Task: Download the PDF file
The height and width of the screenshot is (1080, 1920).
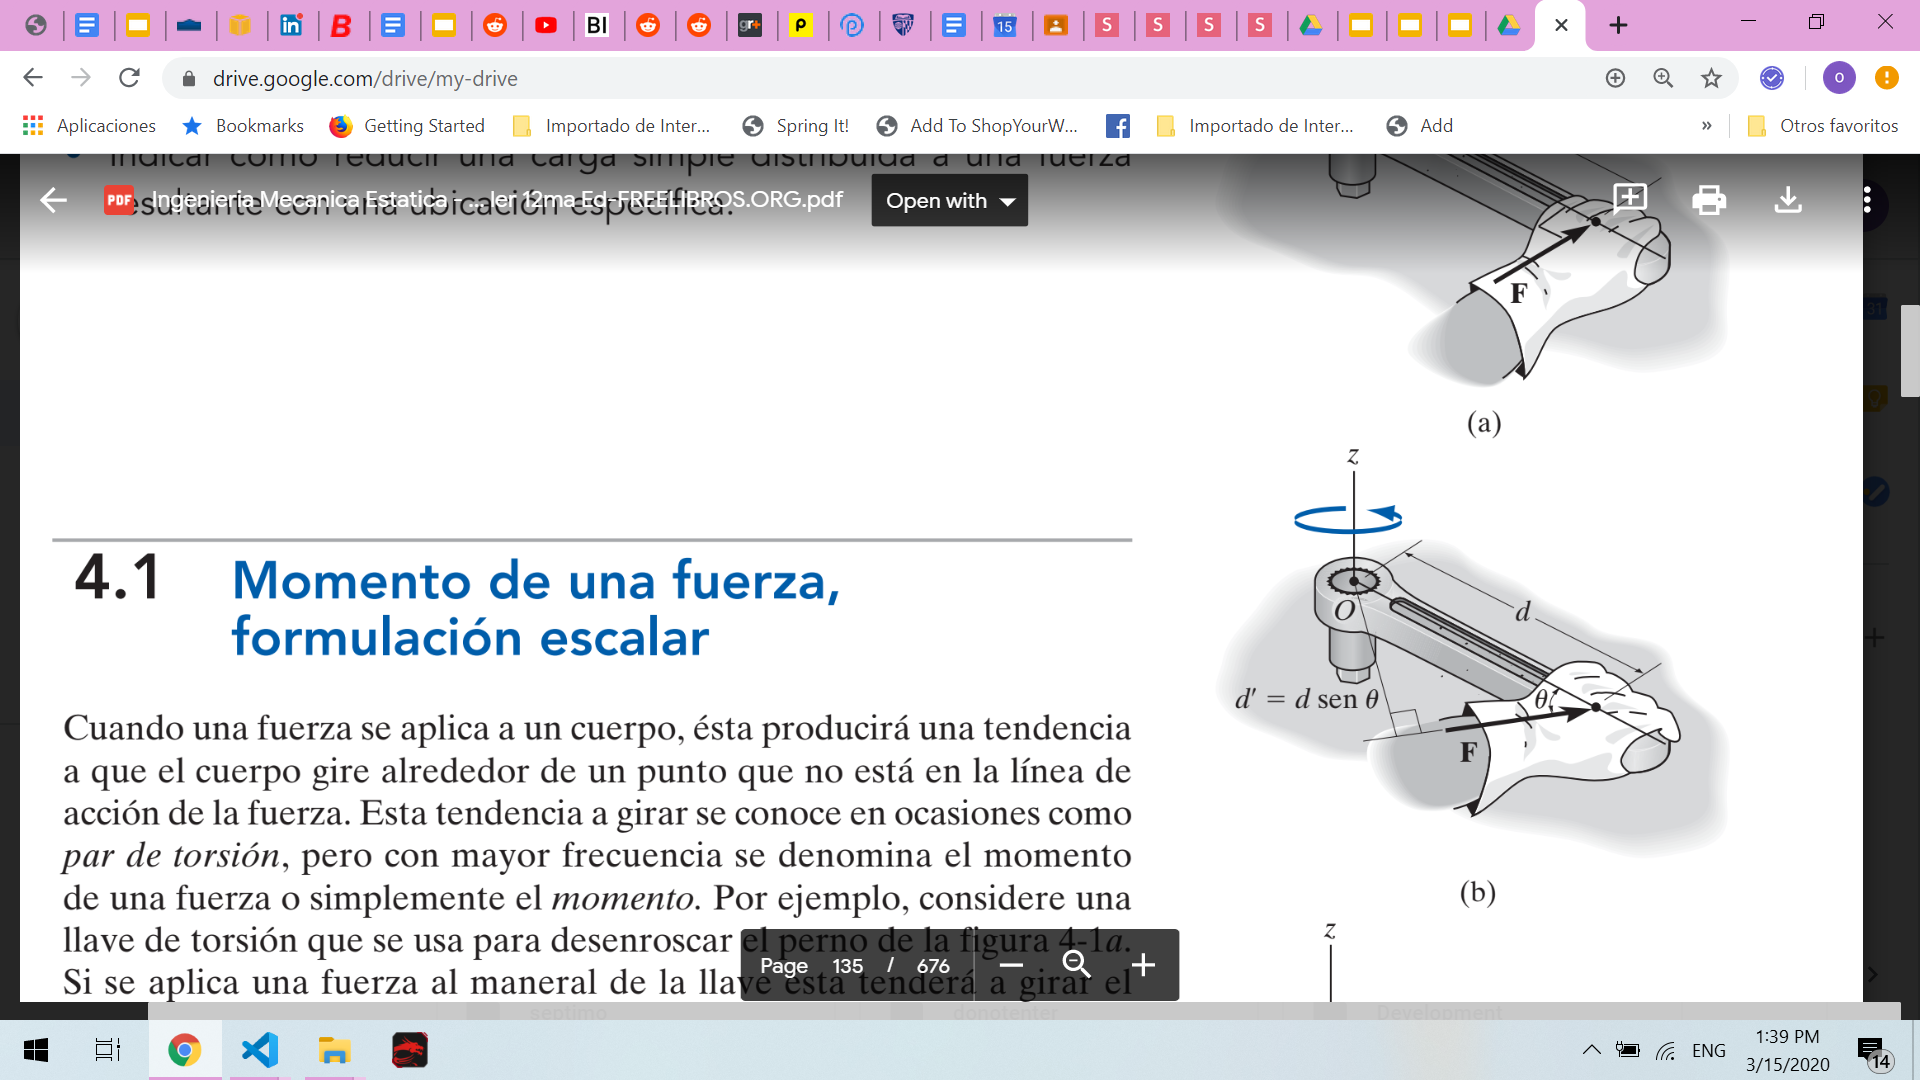Action: (x=1787, y=201)
